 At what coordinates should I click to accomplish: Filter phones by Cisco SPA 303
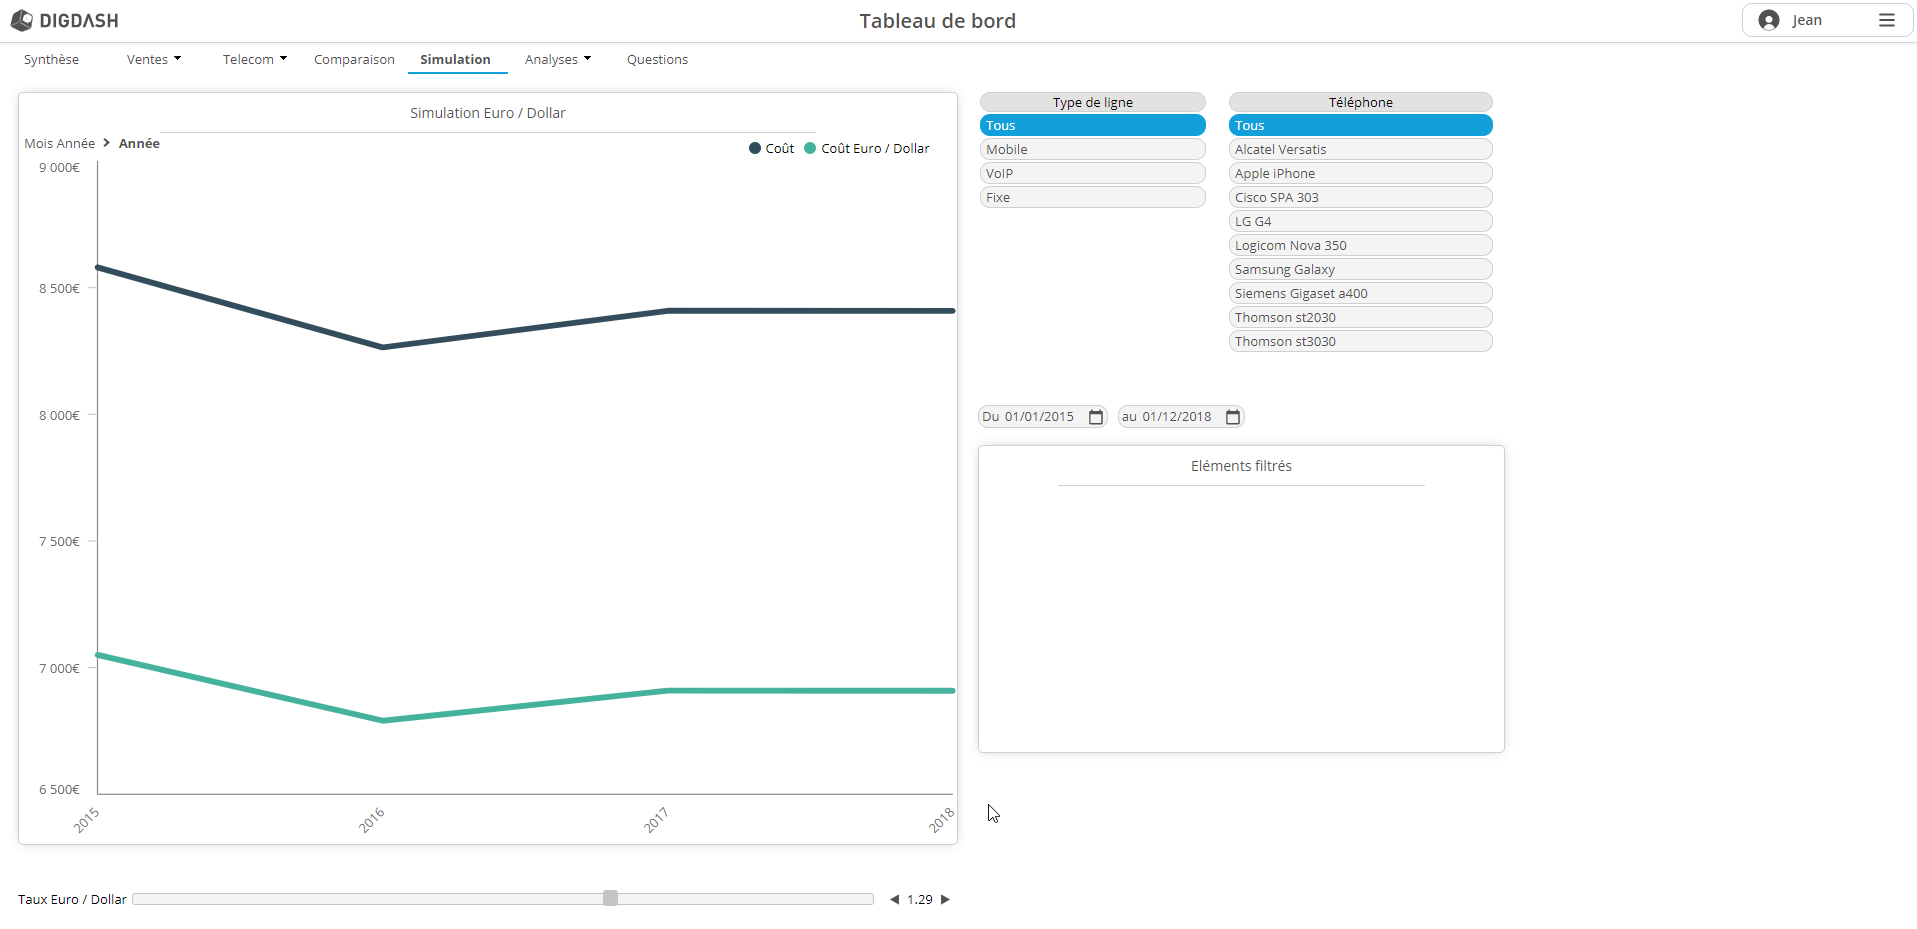pos(1360,197)
